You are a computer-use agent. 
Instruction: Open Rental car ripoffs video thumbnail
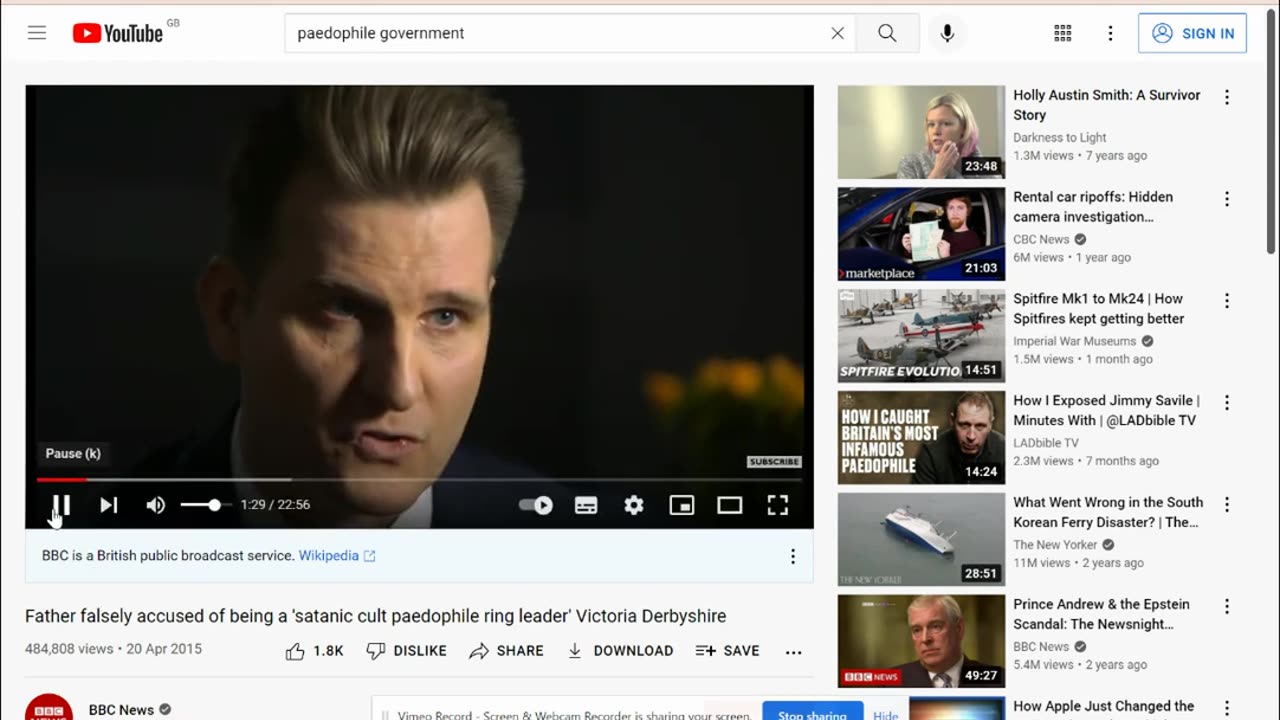coord(921,234)
